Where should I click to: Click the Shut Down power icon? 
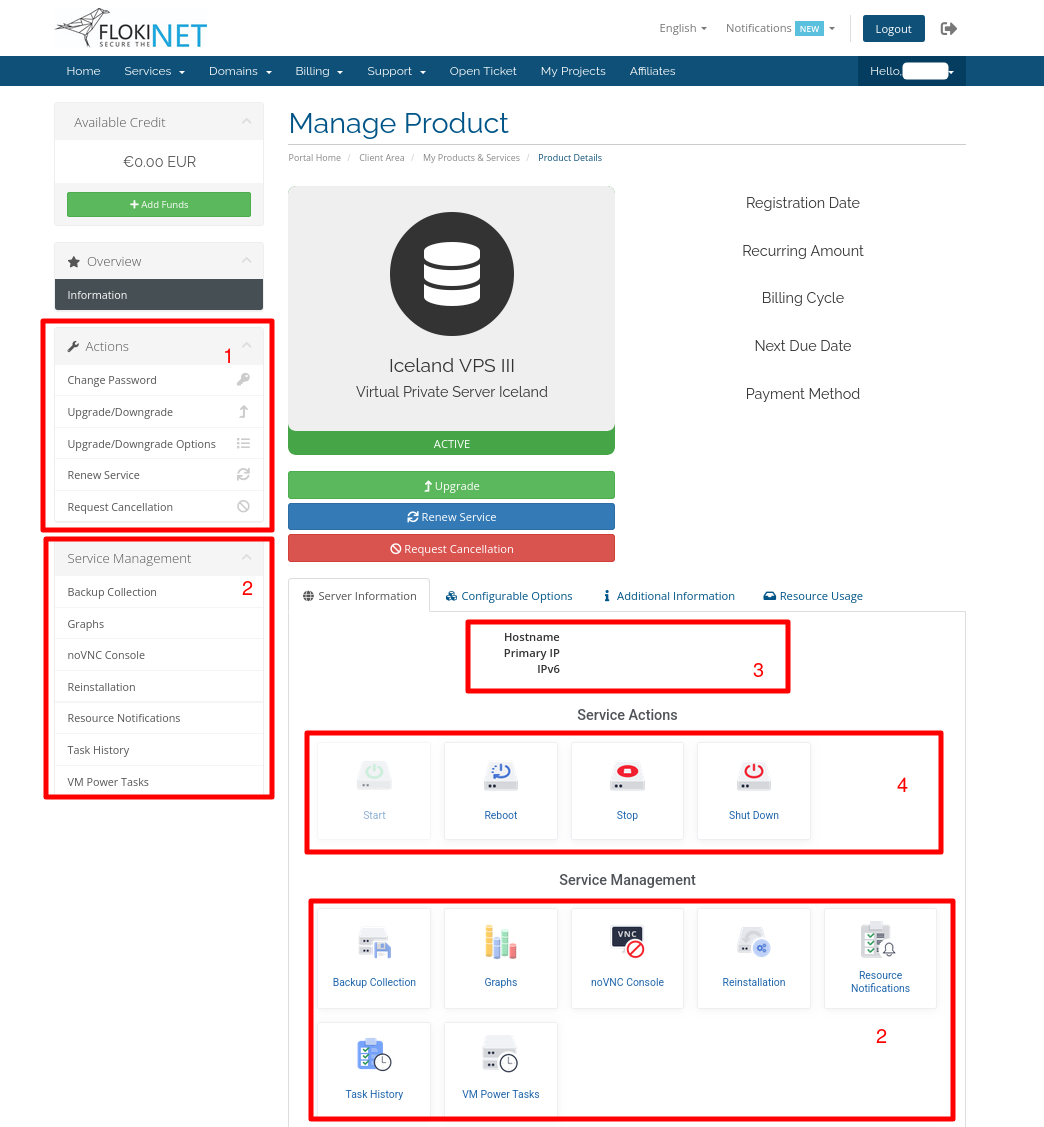[x=753, y=776]
